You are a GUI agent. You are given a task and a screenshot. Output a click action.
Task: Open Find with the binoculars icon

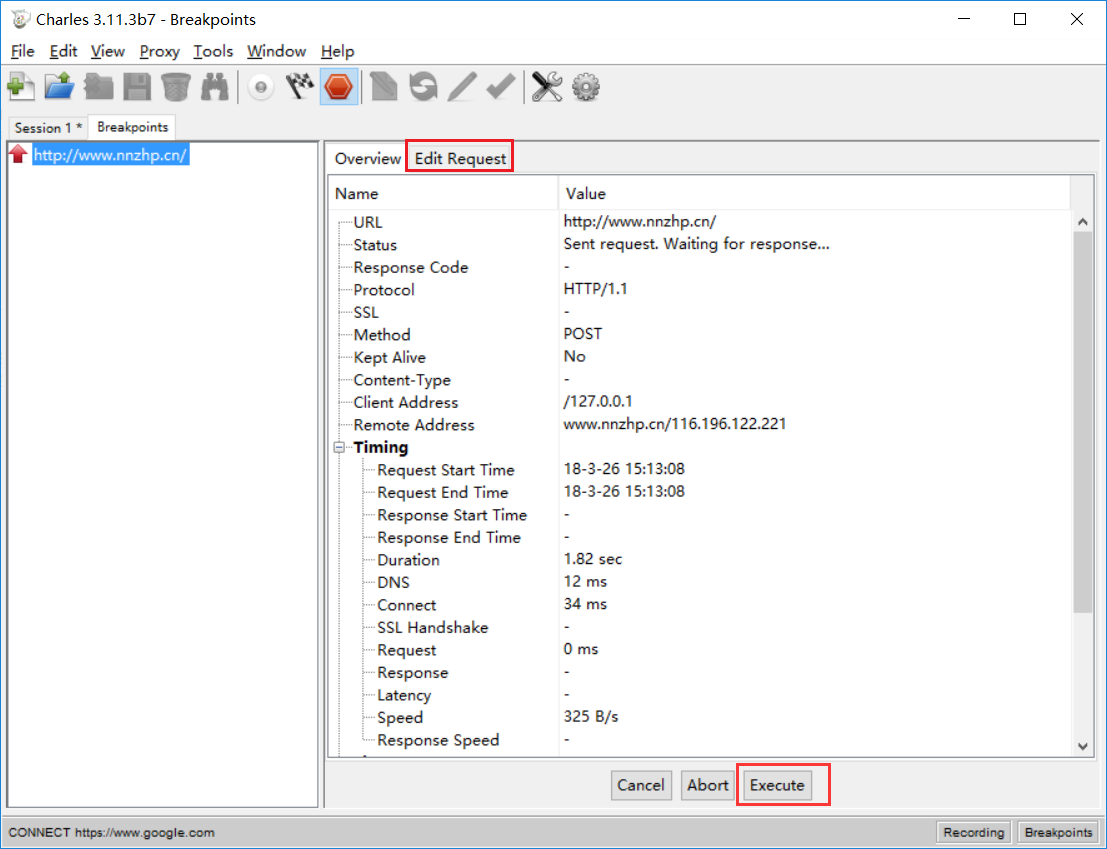(215, 87)
